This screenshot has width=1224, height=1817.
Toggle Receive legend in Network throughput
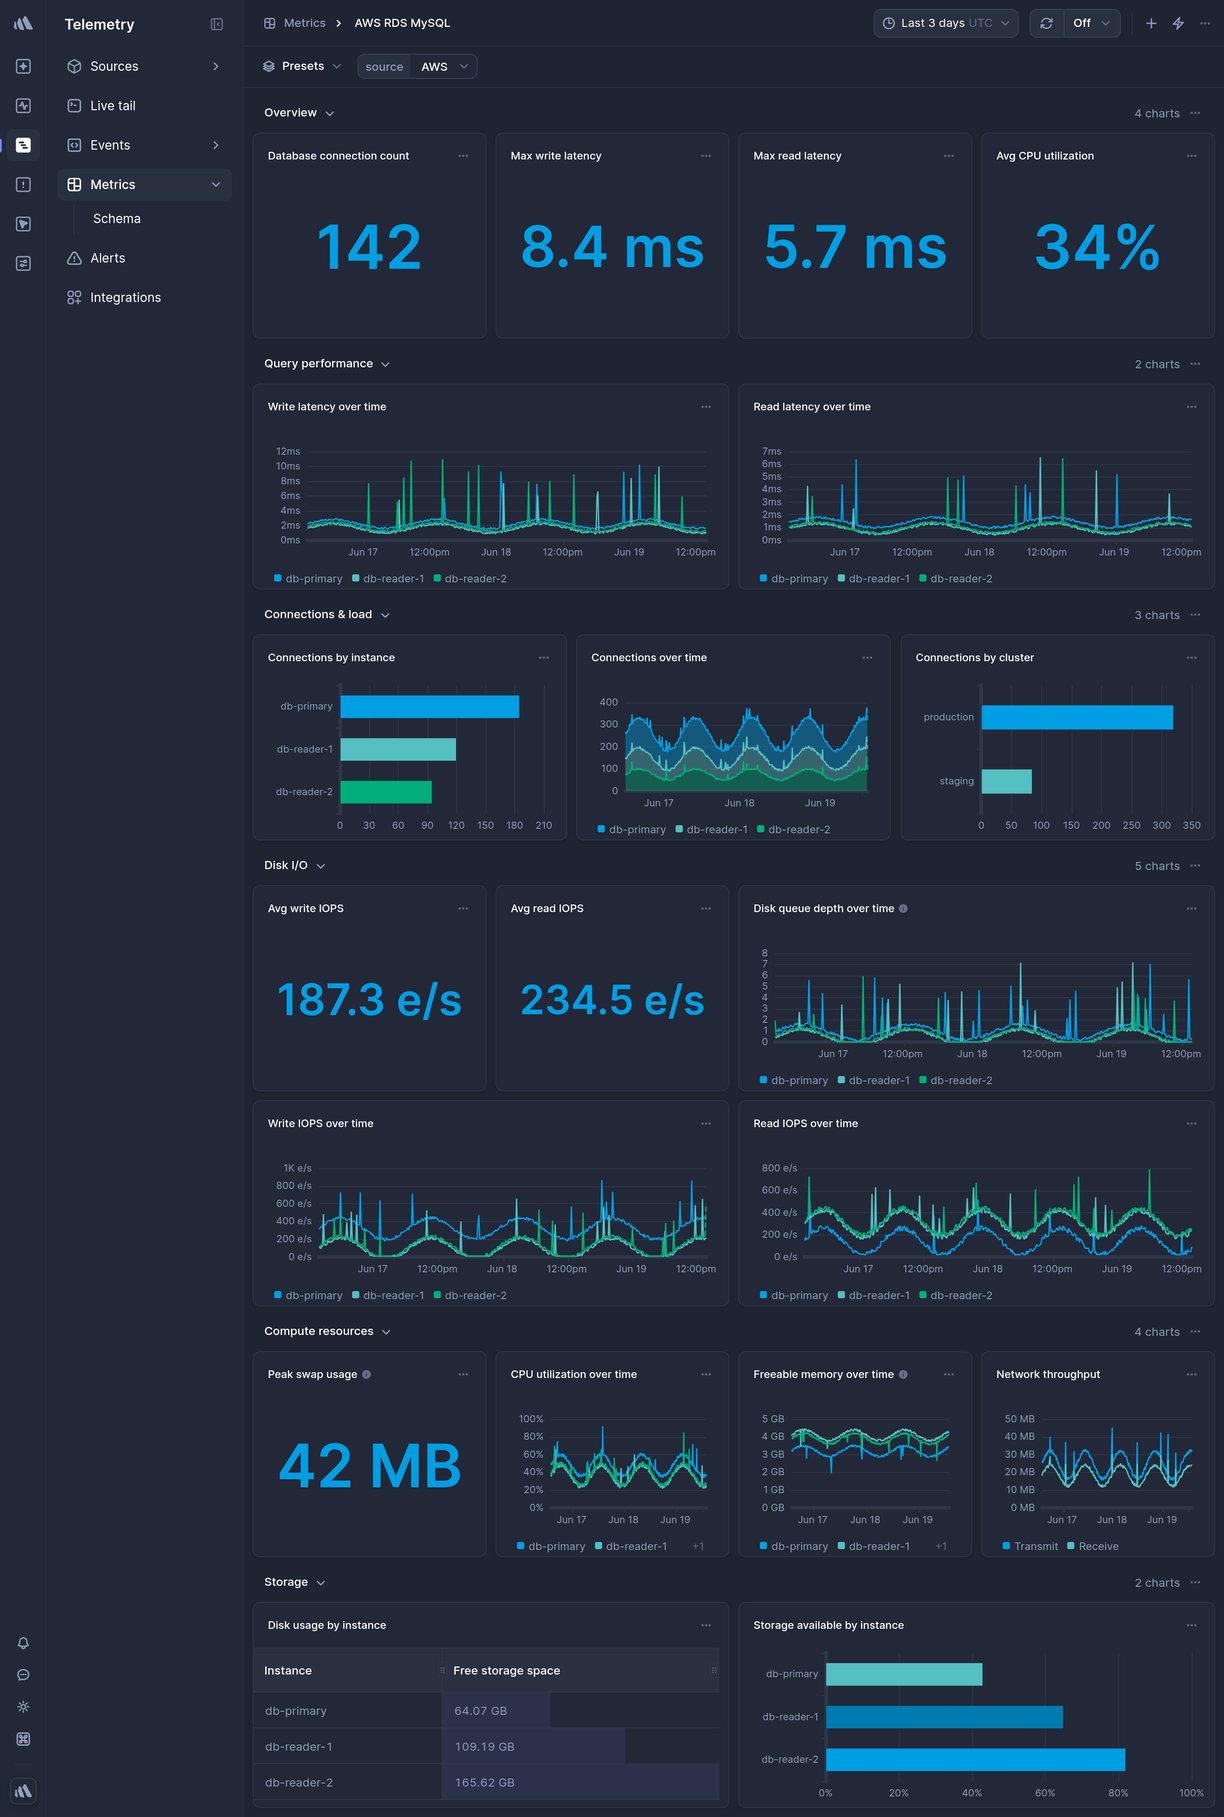pyautogui.click(x=1093, y=1546)
